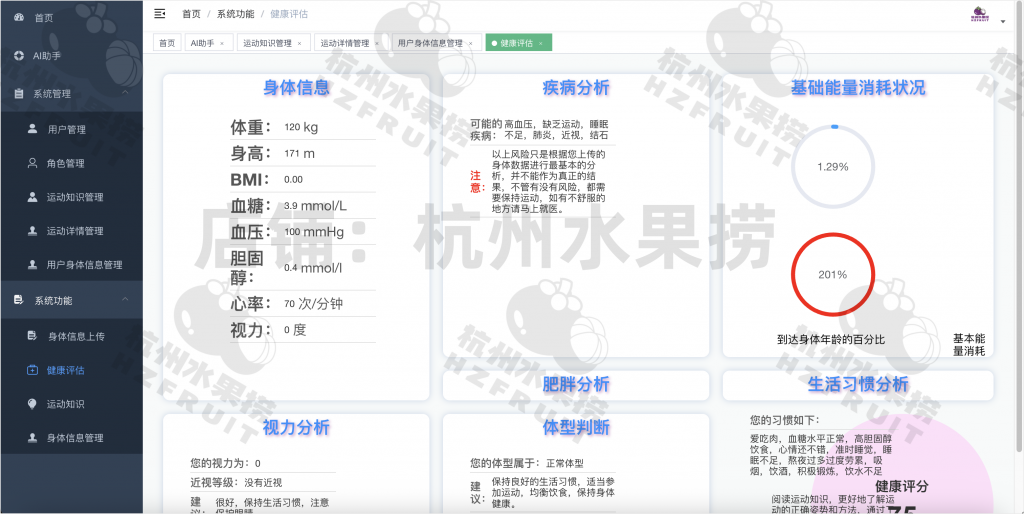
Task: Click the 首页 dashboard icon in sidebar
Action: point(19,18)
